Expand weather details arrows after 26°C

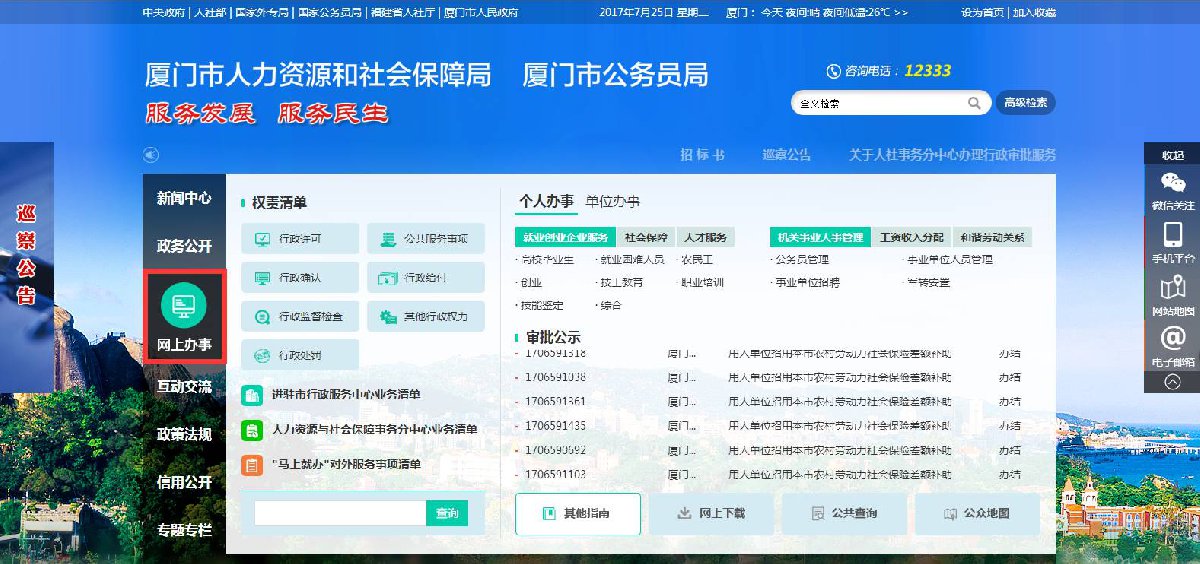(900, 13)
